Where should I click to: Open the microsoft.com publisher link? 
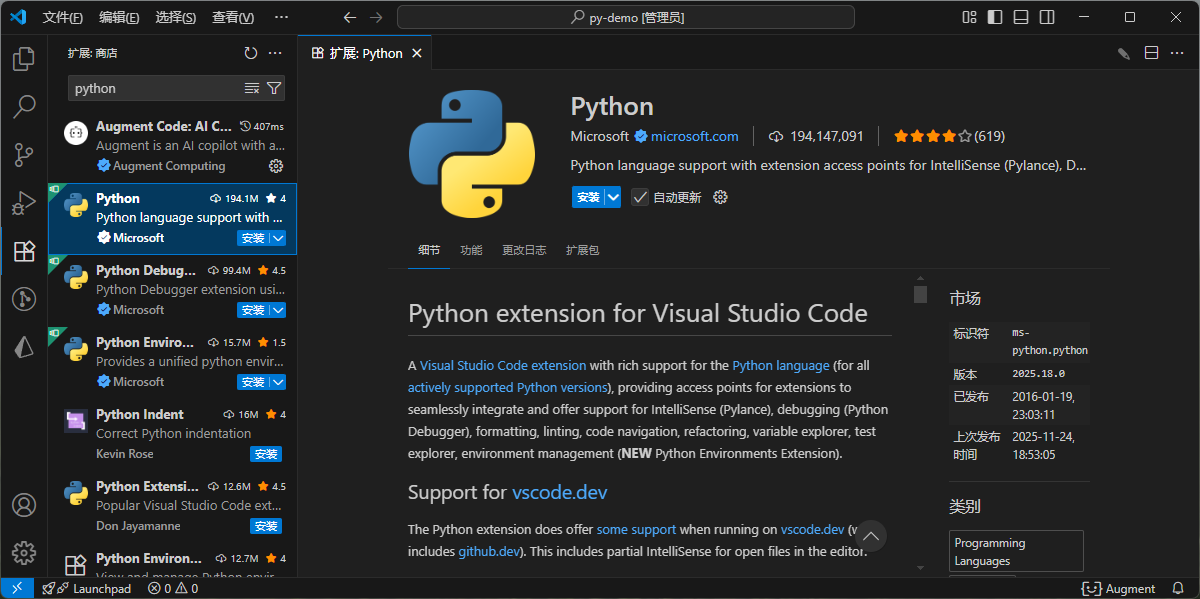tap(694, 136)
